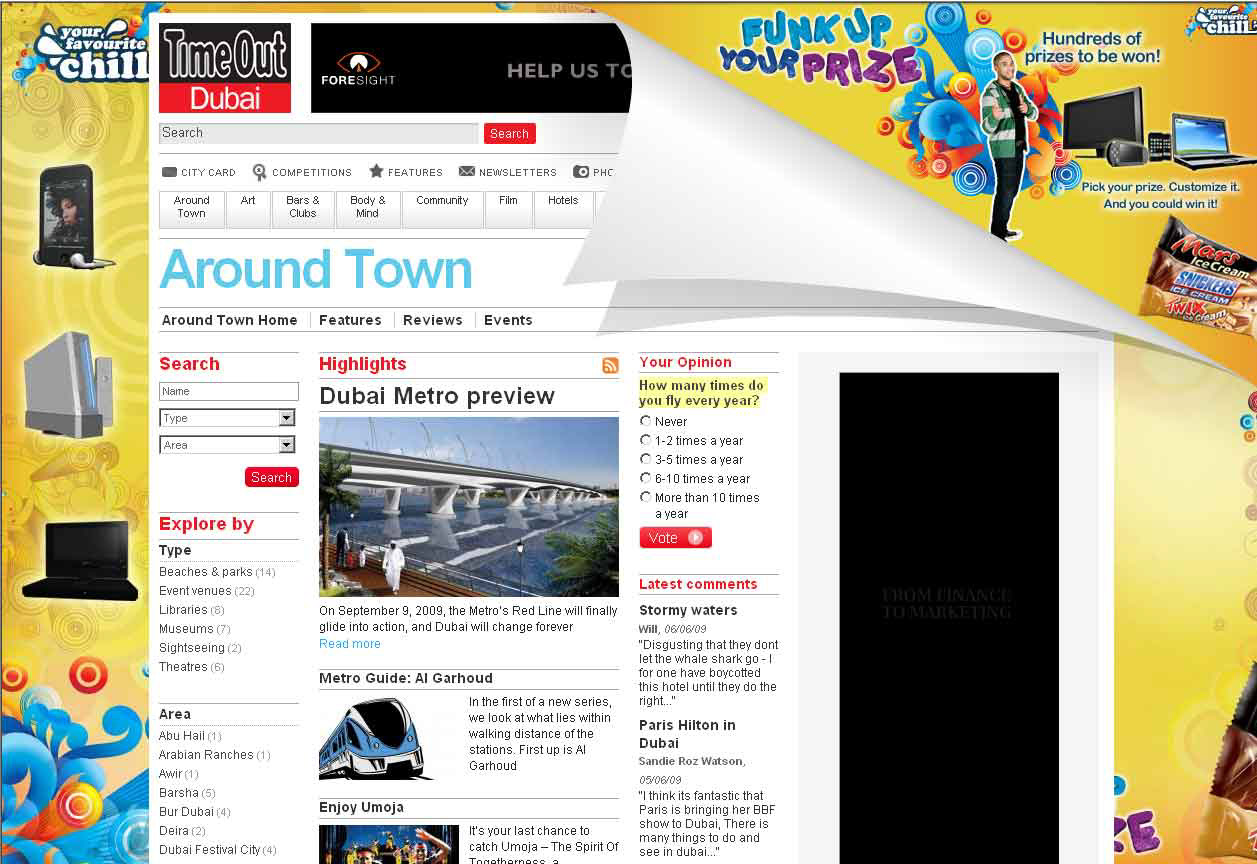Click the Funk Up Your Prize ad title

[820, 50]
